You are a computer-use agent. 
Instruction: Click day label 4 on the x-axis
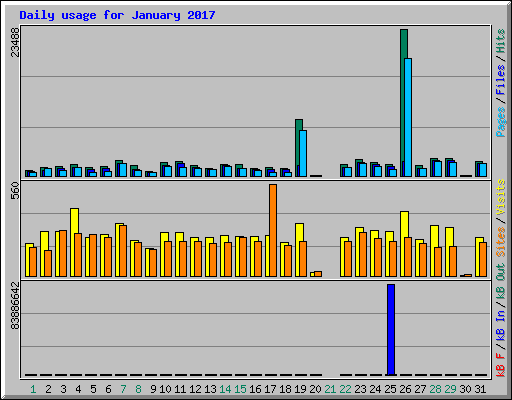pos(78,389)
